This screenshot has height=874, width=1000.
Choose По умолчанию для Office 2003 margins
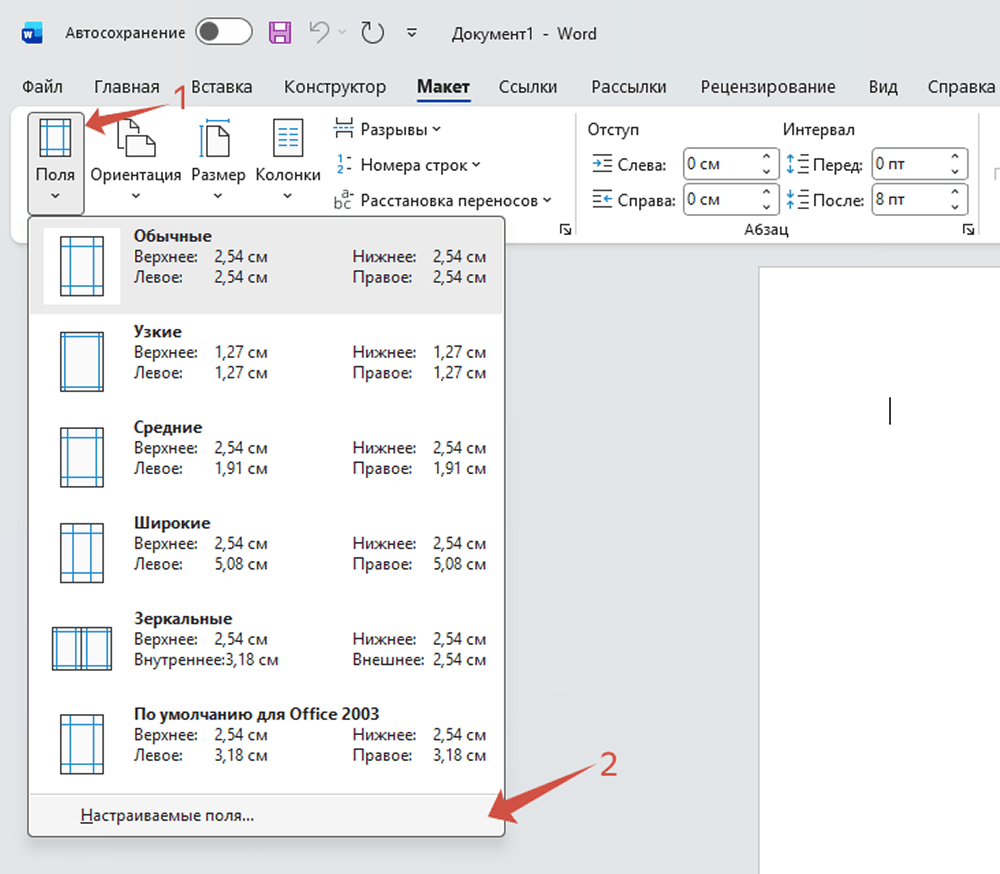click(x=267, y=744)
